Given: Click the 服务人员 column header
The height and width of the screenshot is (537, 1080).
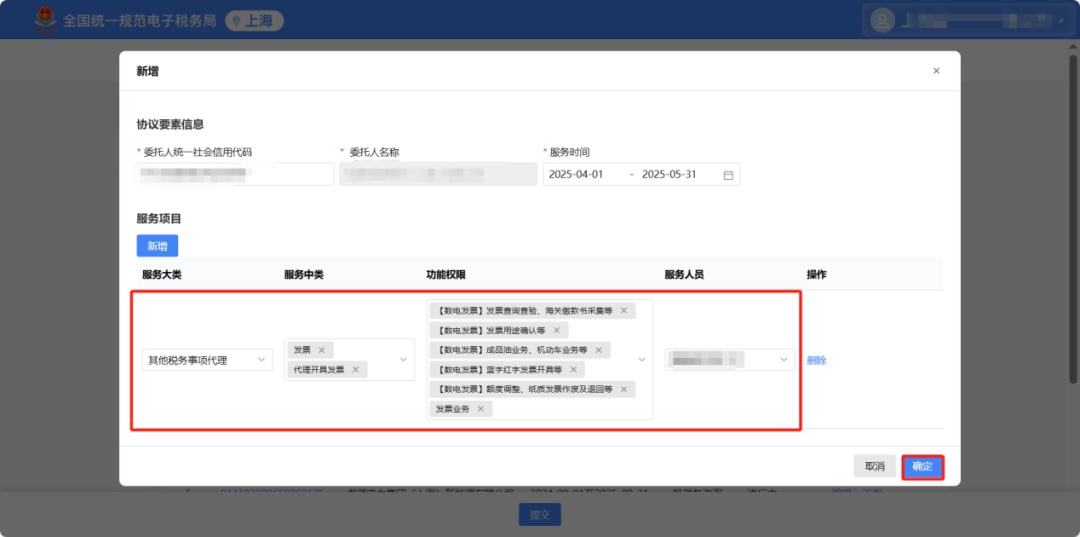Looking at the screenshot, I should (684, 275).
